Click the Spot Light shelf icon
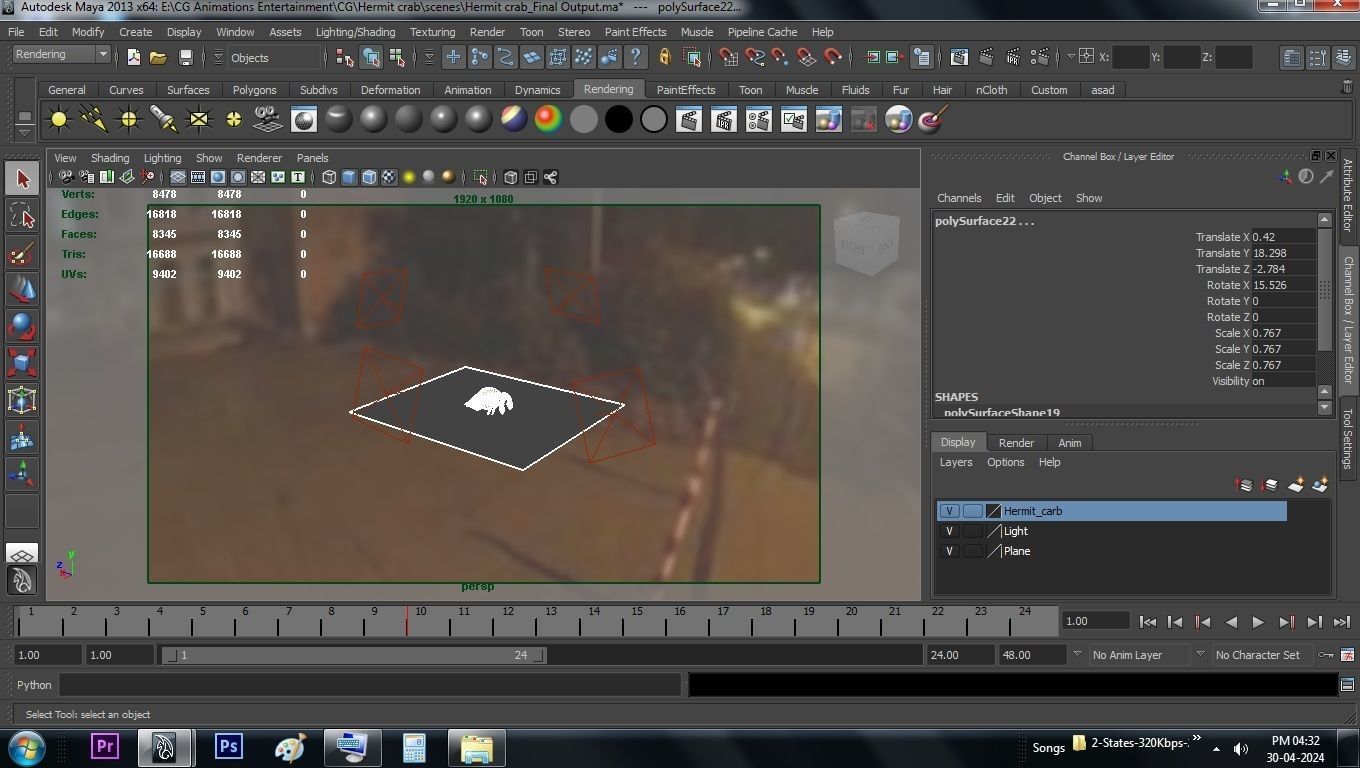Screen dimensions: 1360x768 click(164, 120)
